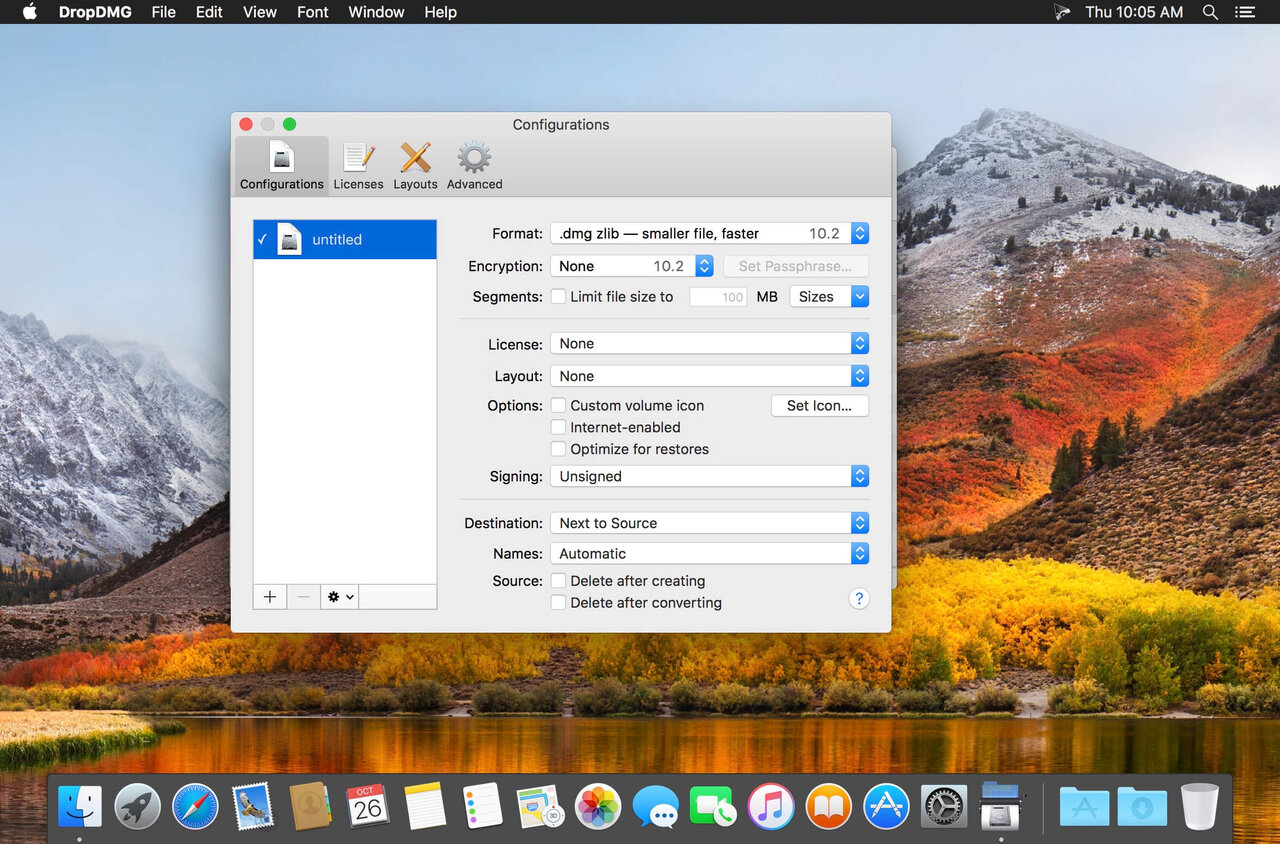Click the help question mark button

pos(858,598)
